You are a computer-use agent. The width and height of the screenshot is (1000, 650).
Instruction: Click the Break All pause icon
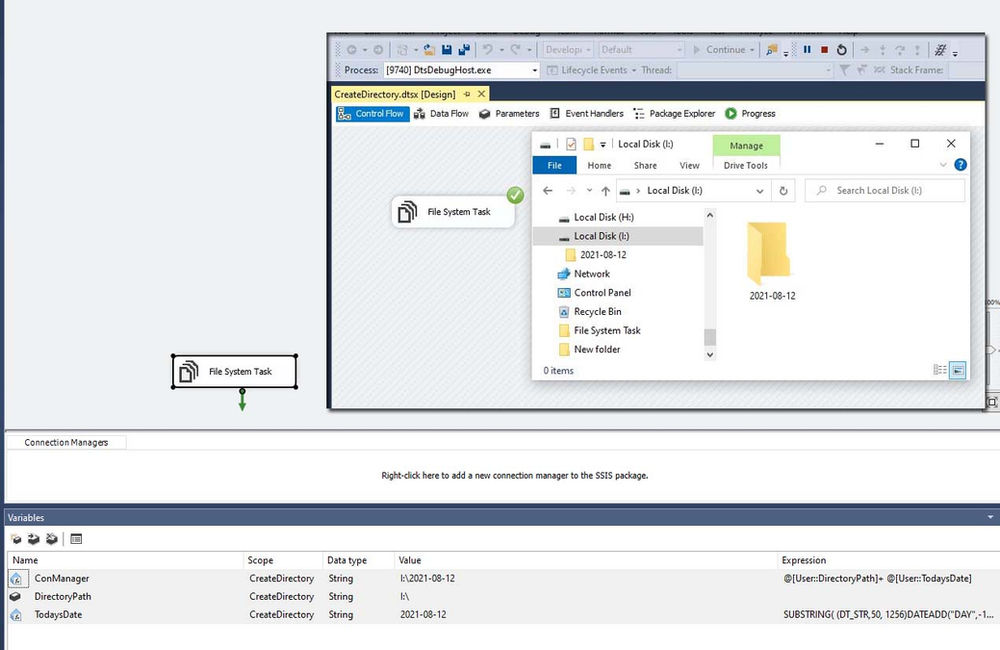(807, 49)
